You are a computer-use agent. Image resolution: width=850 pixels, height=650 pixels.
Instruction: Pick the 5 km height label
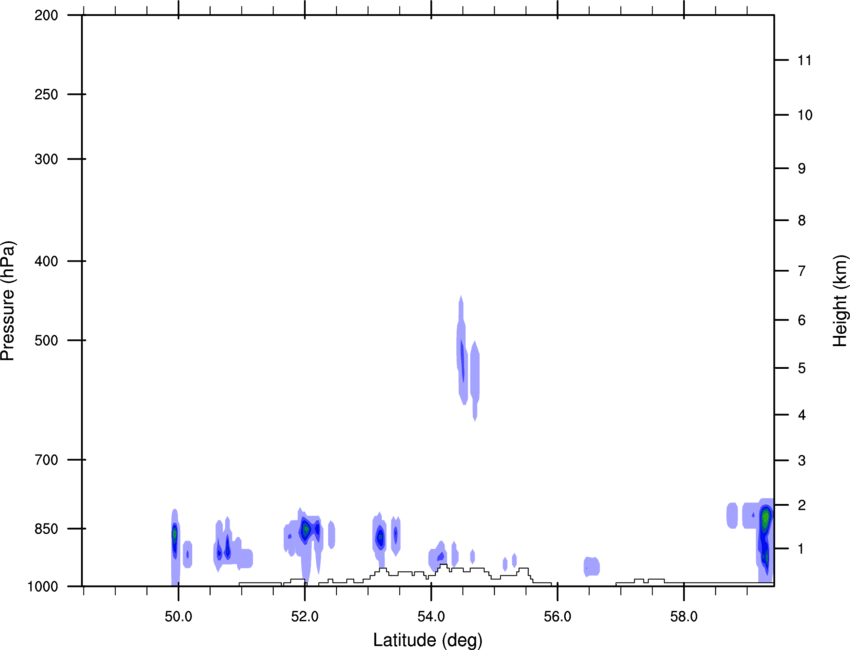[x=801, y=368]
